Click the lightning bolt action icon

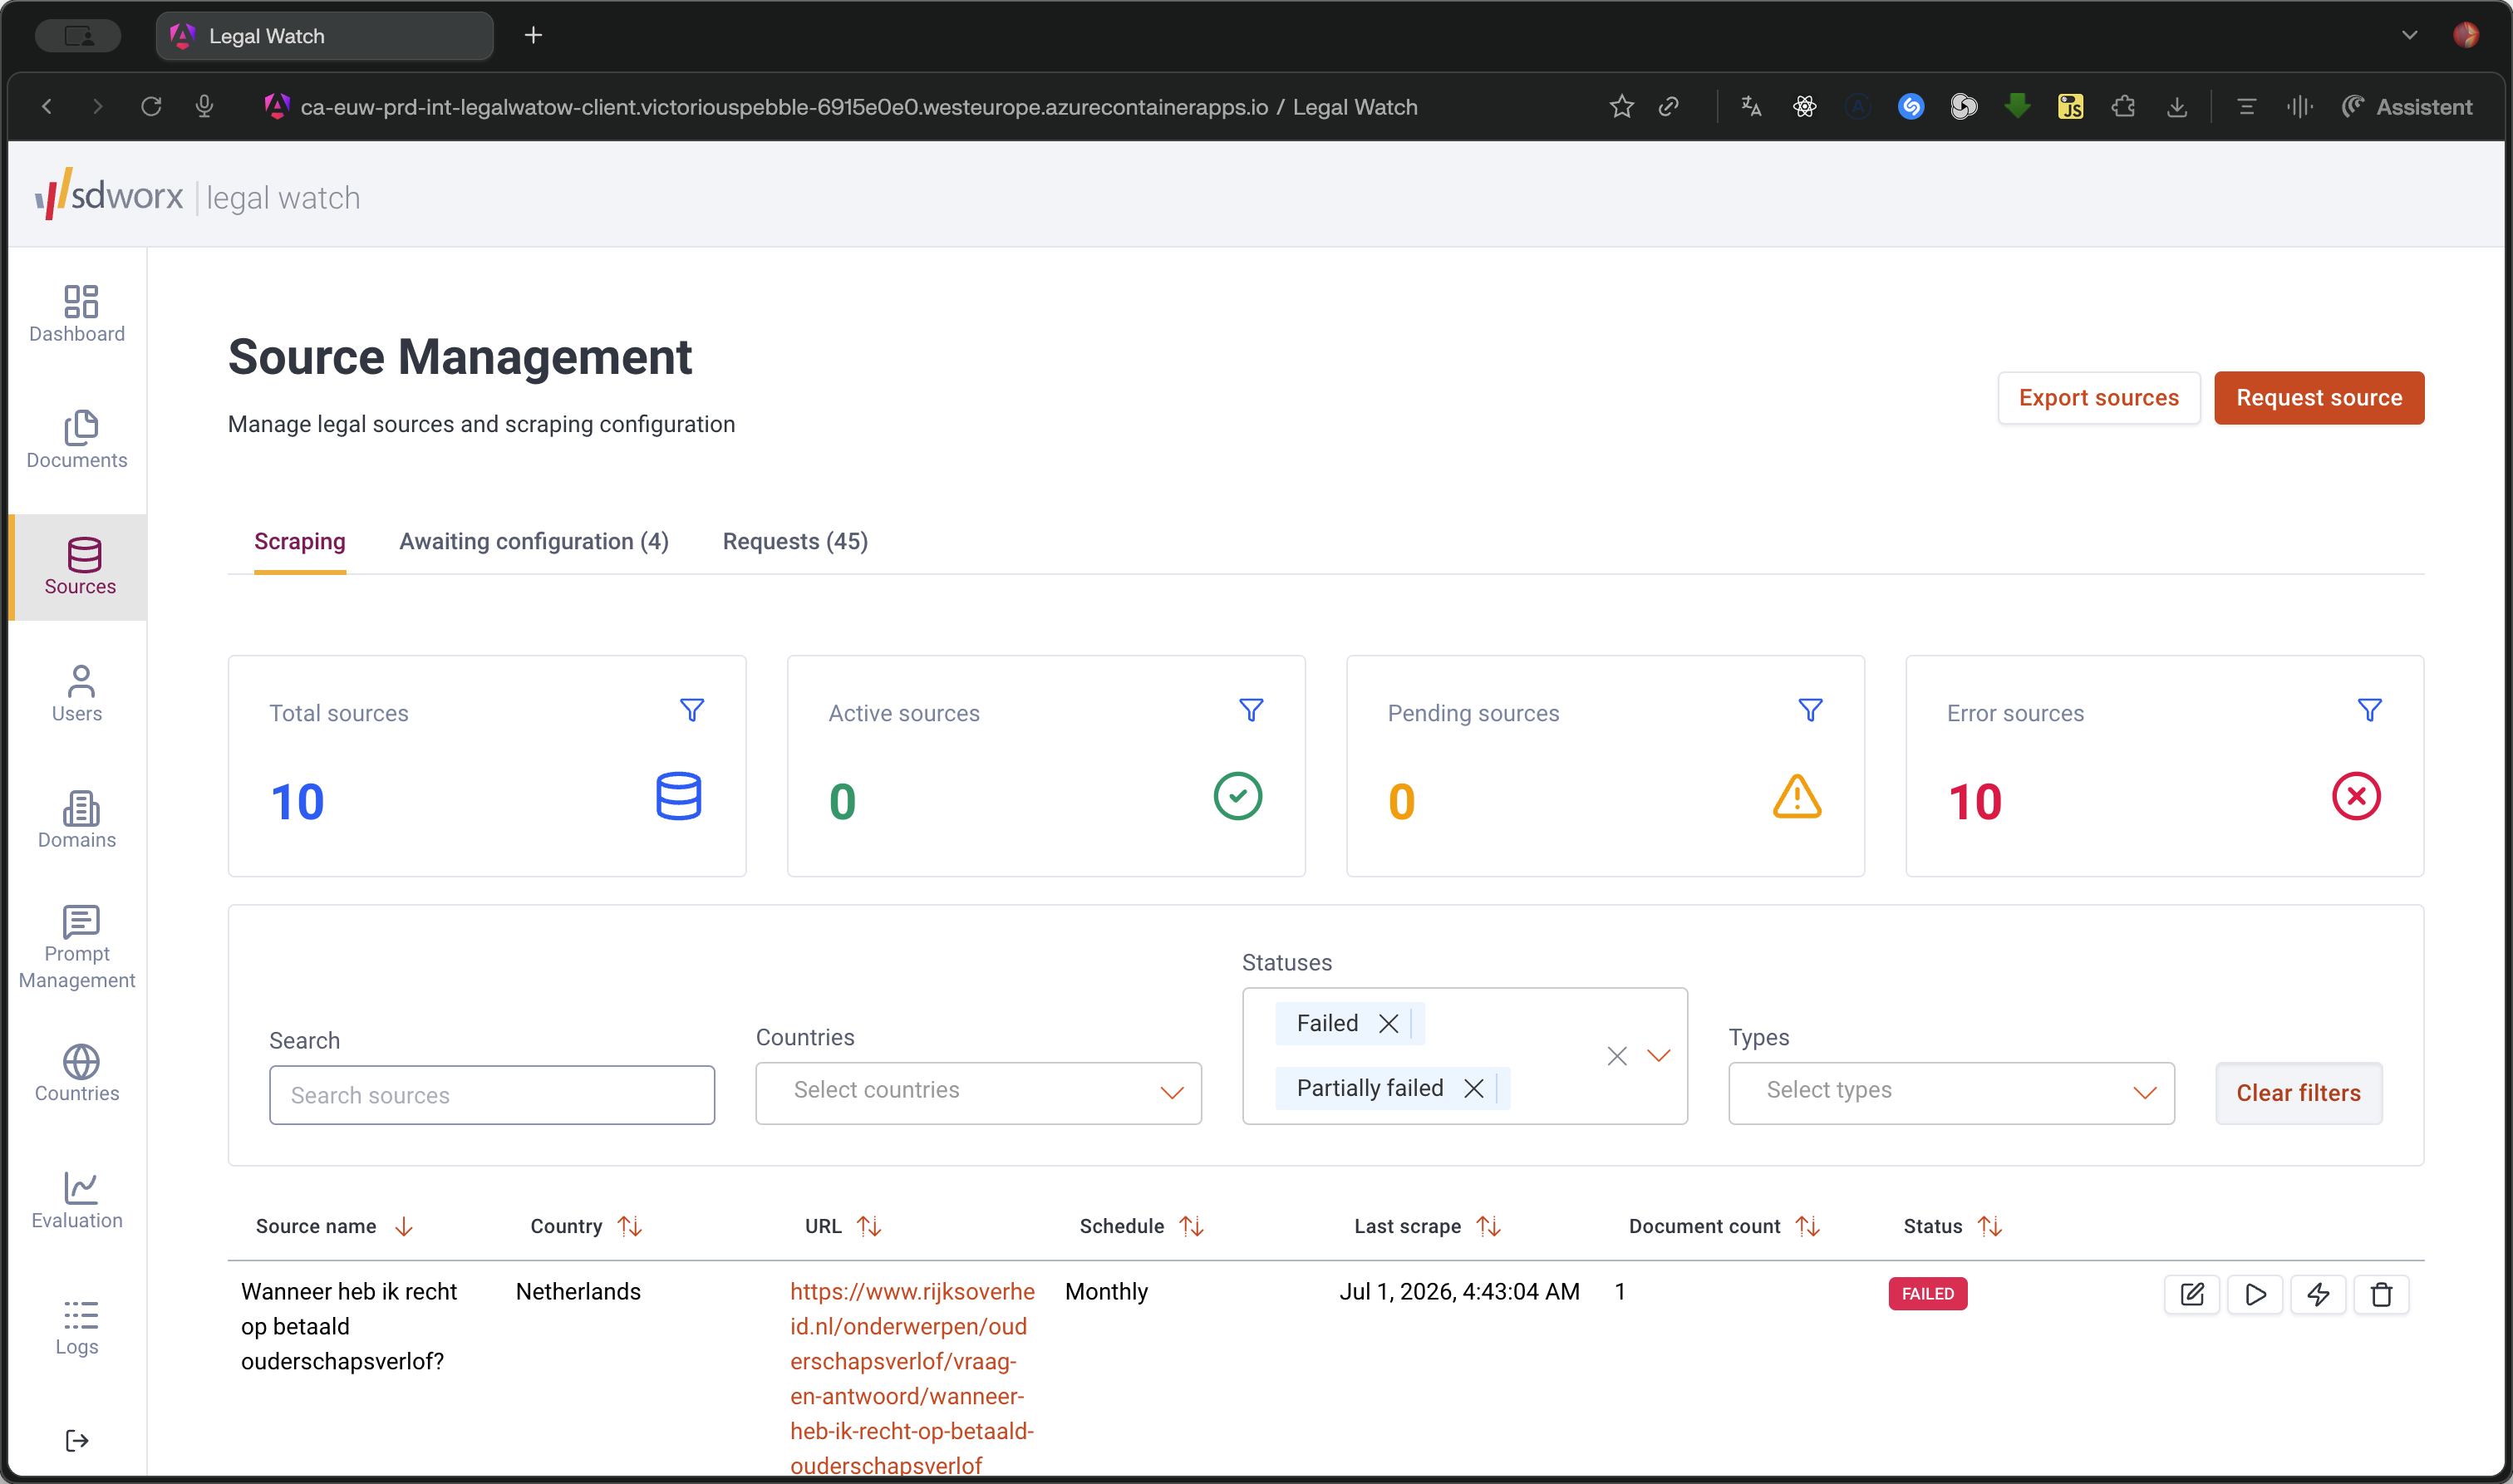tap(2318, 1294)
